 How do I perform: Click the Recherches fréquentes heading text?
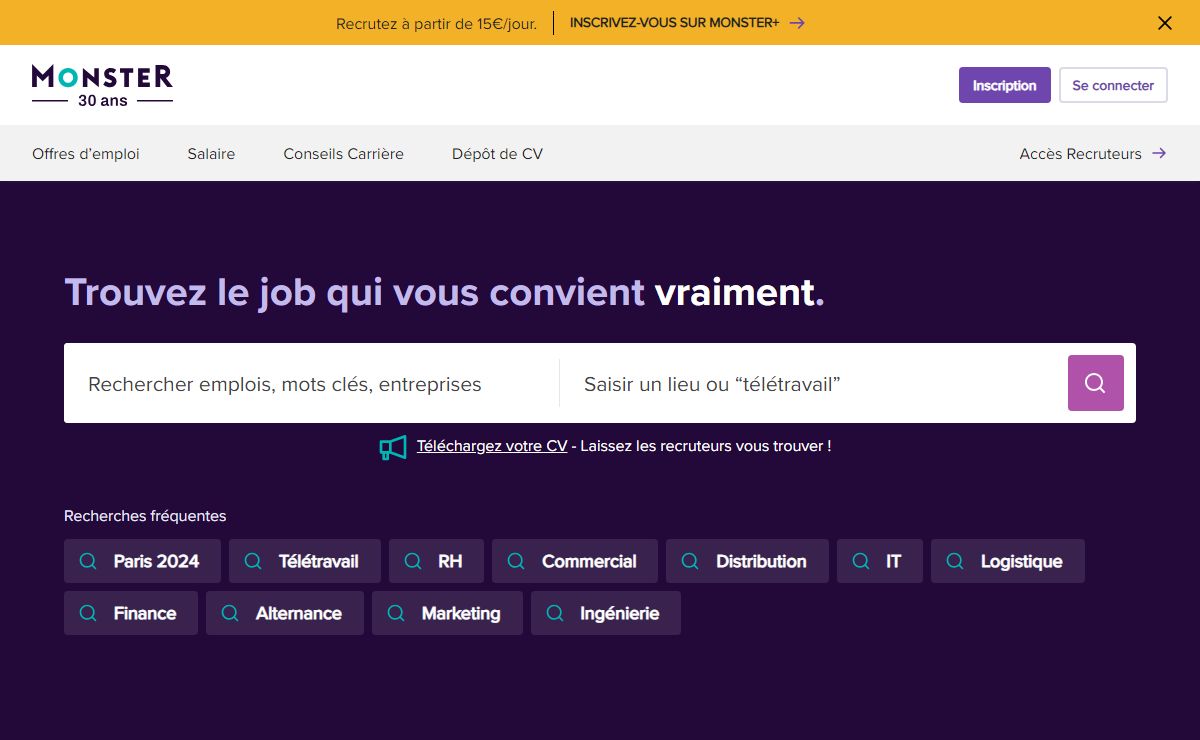pyautogui.click(x=145, y=516)
